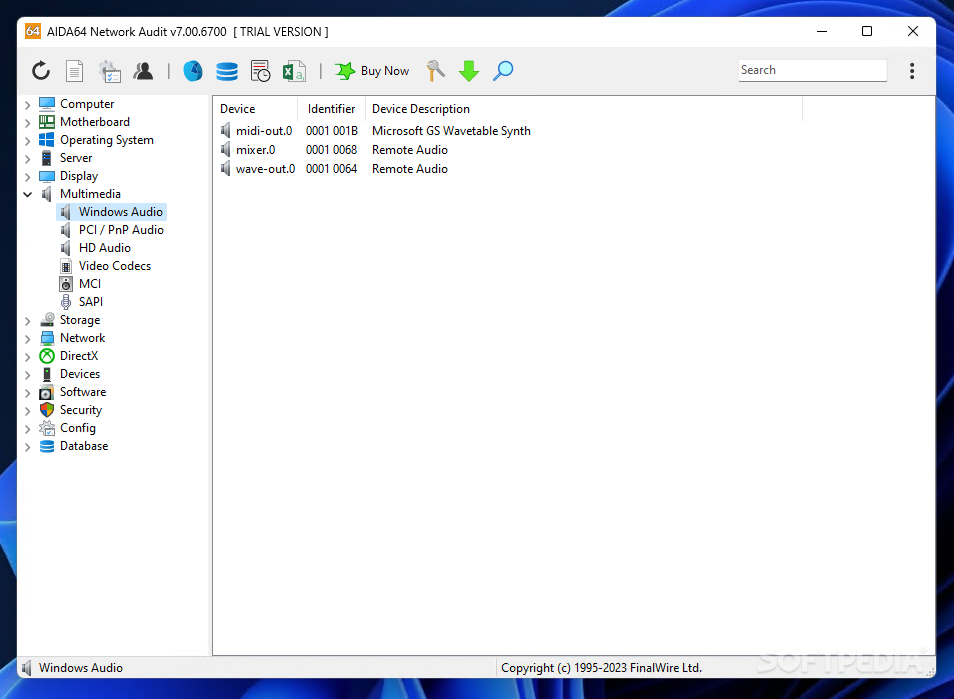Select the Video Codecs film icon
954x699 pixels.
(x=66, y=266)
